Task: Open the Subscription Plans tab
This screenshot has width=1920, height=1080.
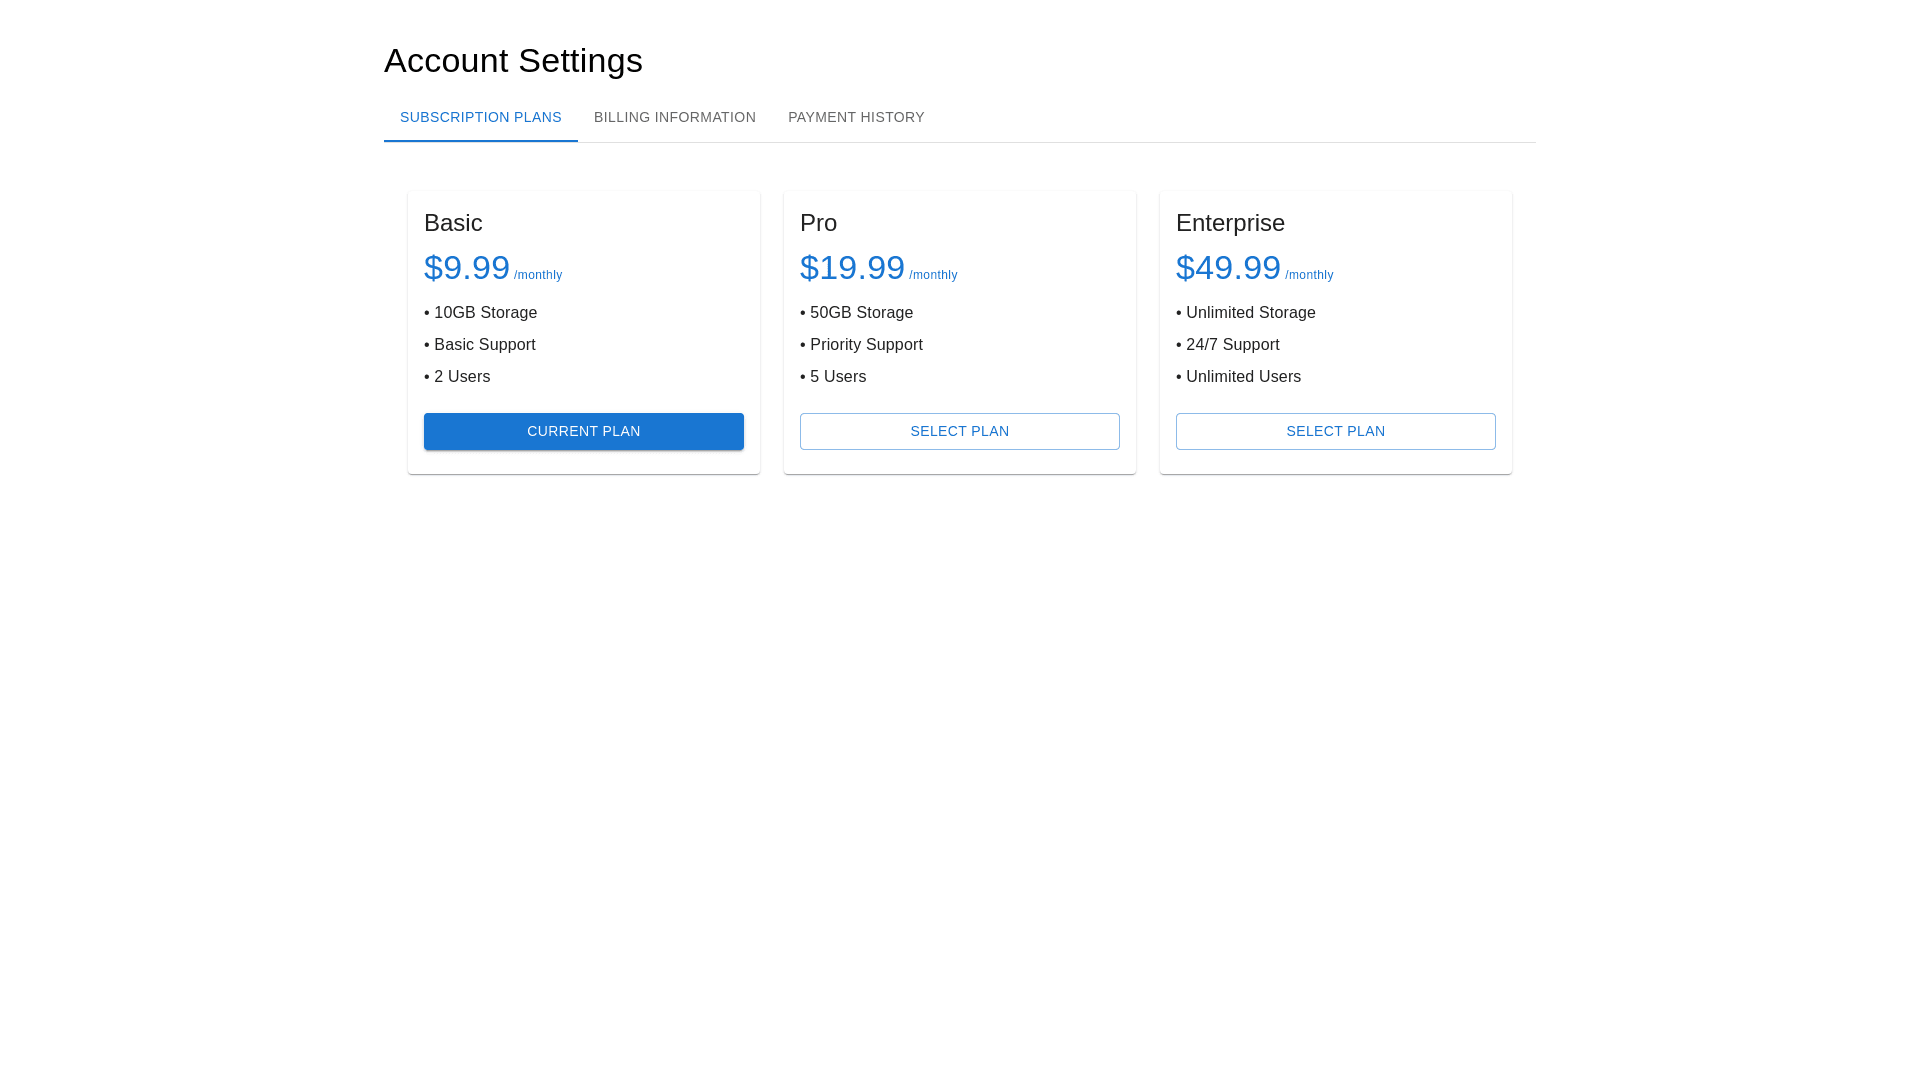Action: click(x=480, y=118)
